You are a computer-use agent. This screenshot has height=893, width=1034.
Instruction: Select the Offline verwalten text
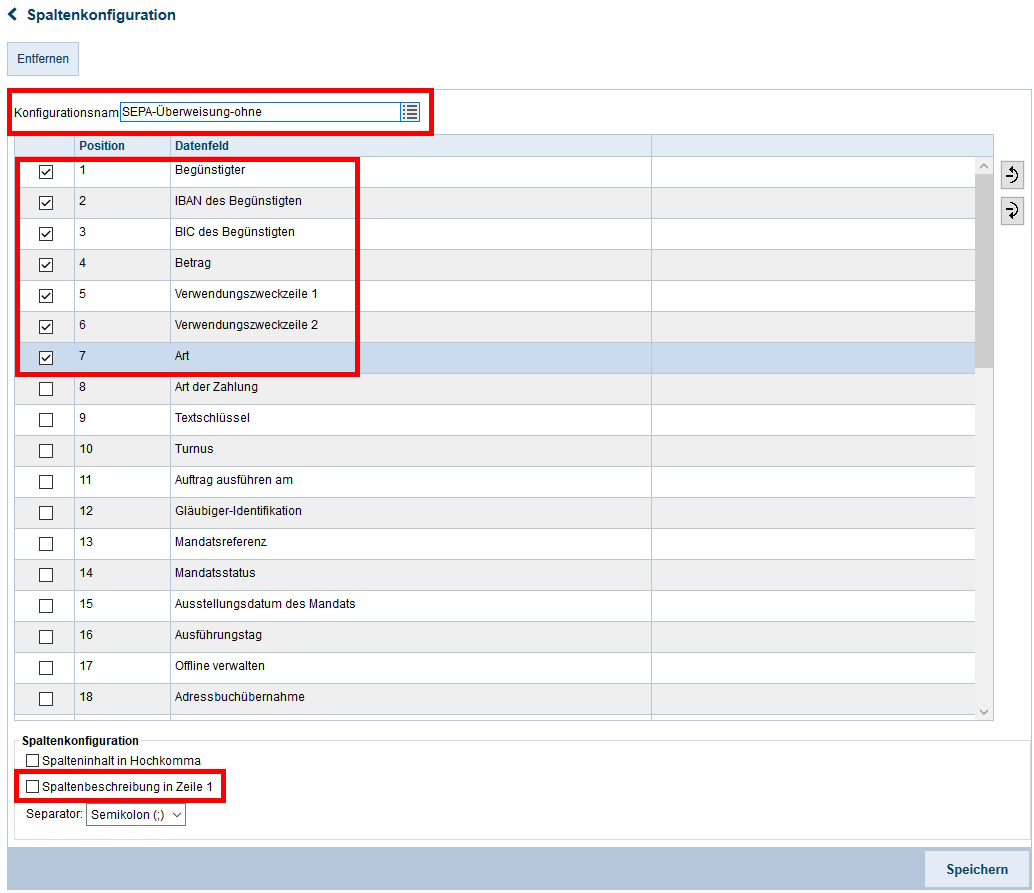click(x=220, y=665)
